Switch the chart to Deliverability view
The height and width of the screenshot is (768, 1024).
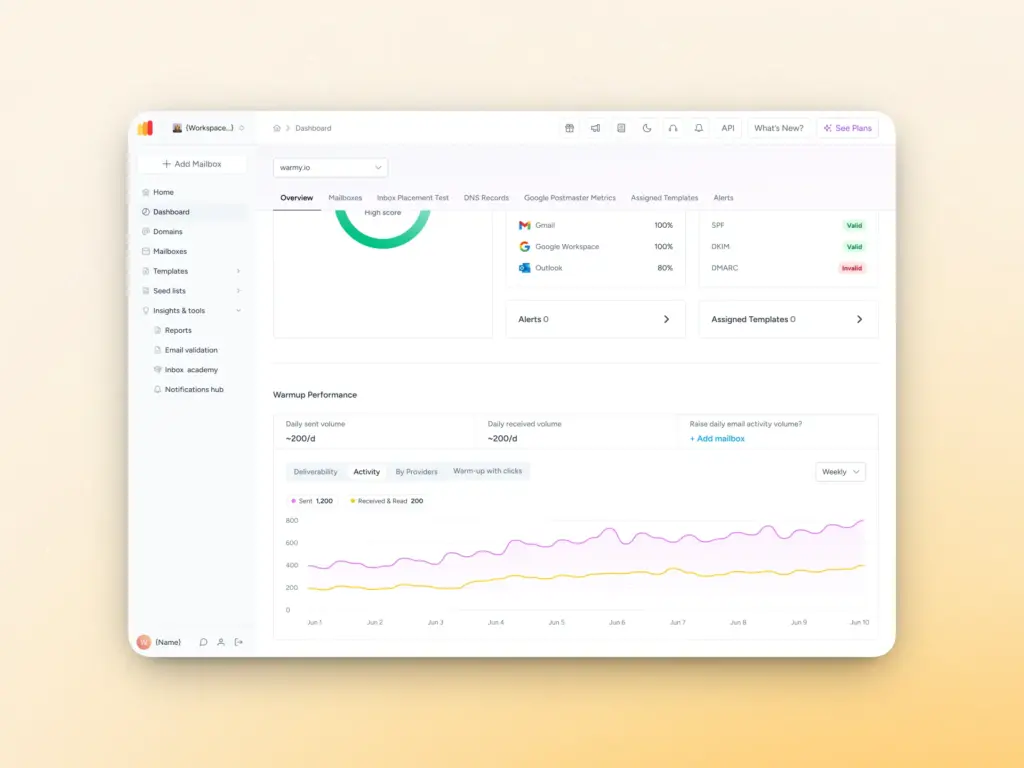[x=315, y=471]
